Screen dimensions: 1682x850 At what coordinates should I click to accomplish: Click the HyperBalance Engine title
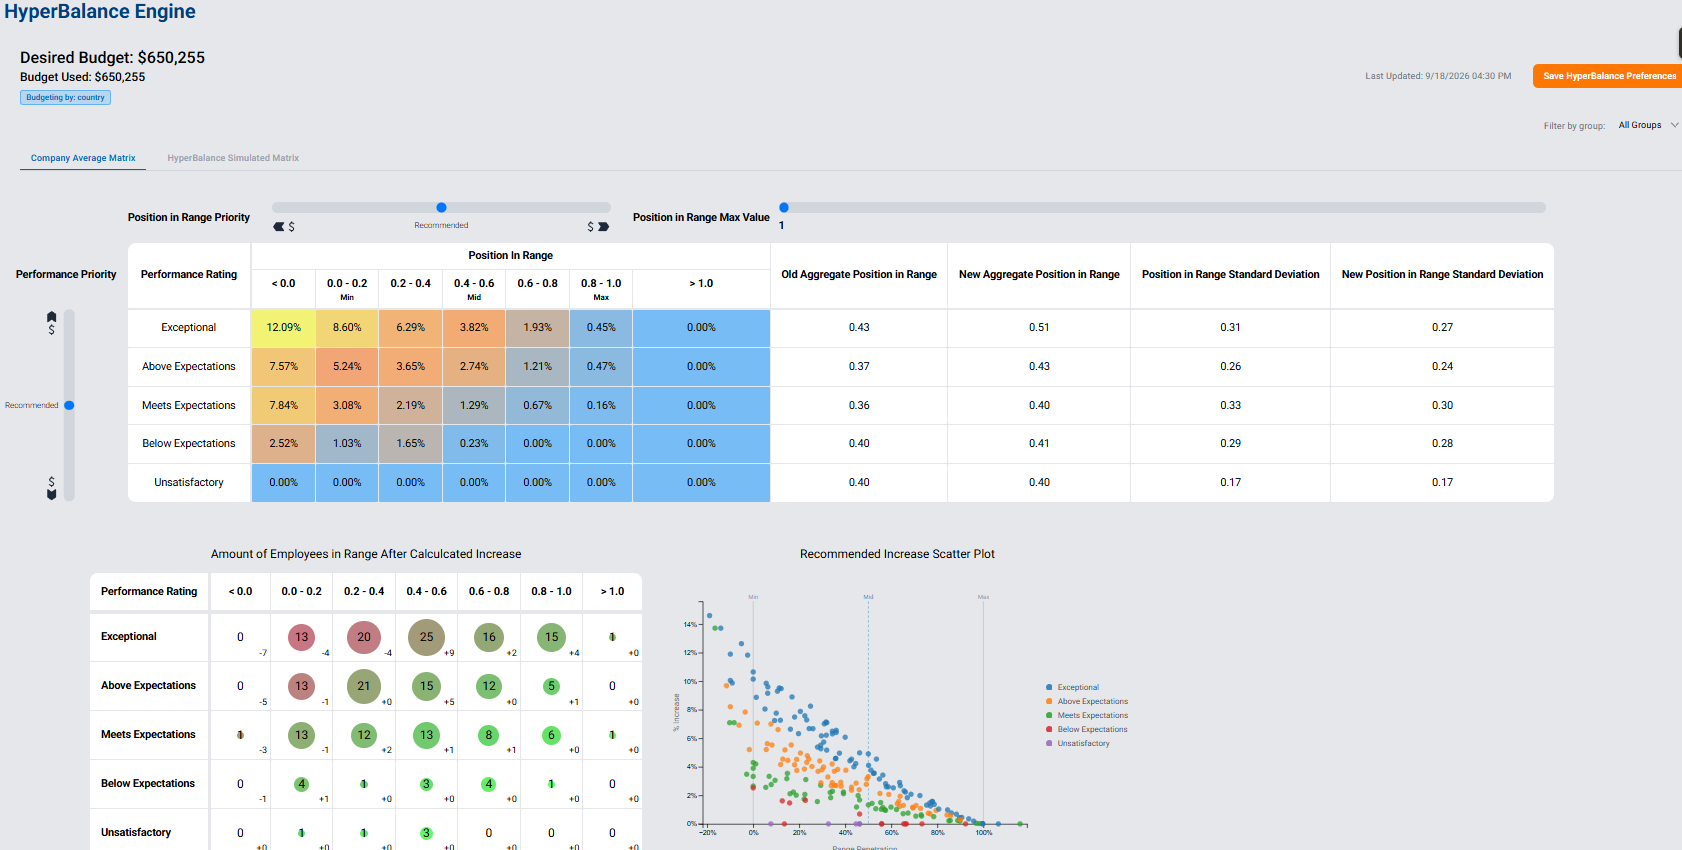pos(100,11)
